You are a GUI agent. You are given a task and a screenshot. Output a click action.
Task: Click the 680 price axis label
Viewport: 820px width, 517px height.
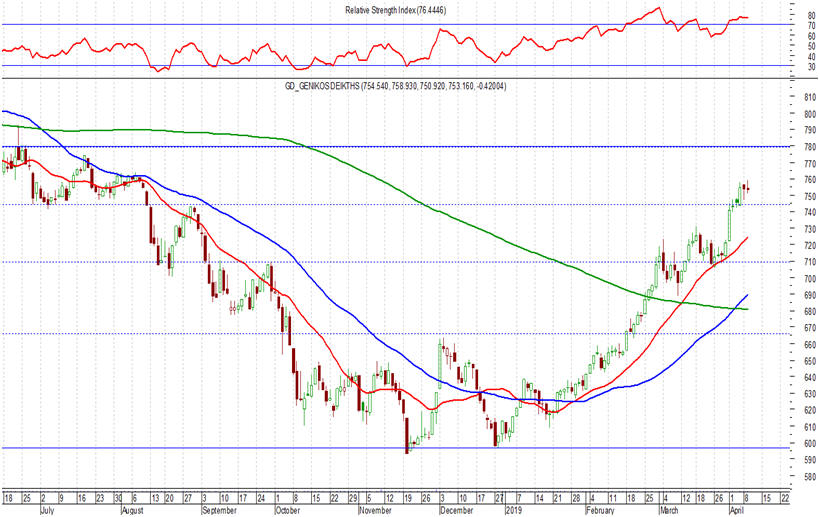tap(810, 312)
